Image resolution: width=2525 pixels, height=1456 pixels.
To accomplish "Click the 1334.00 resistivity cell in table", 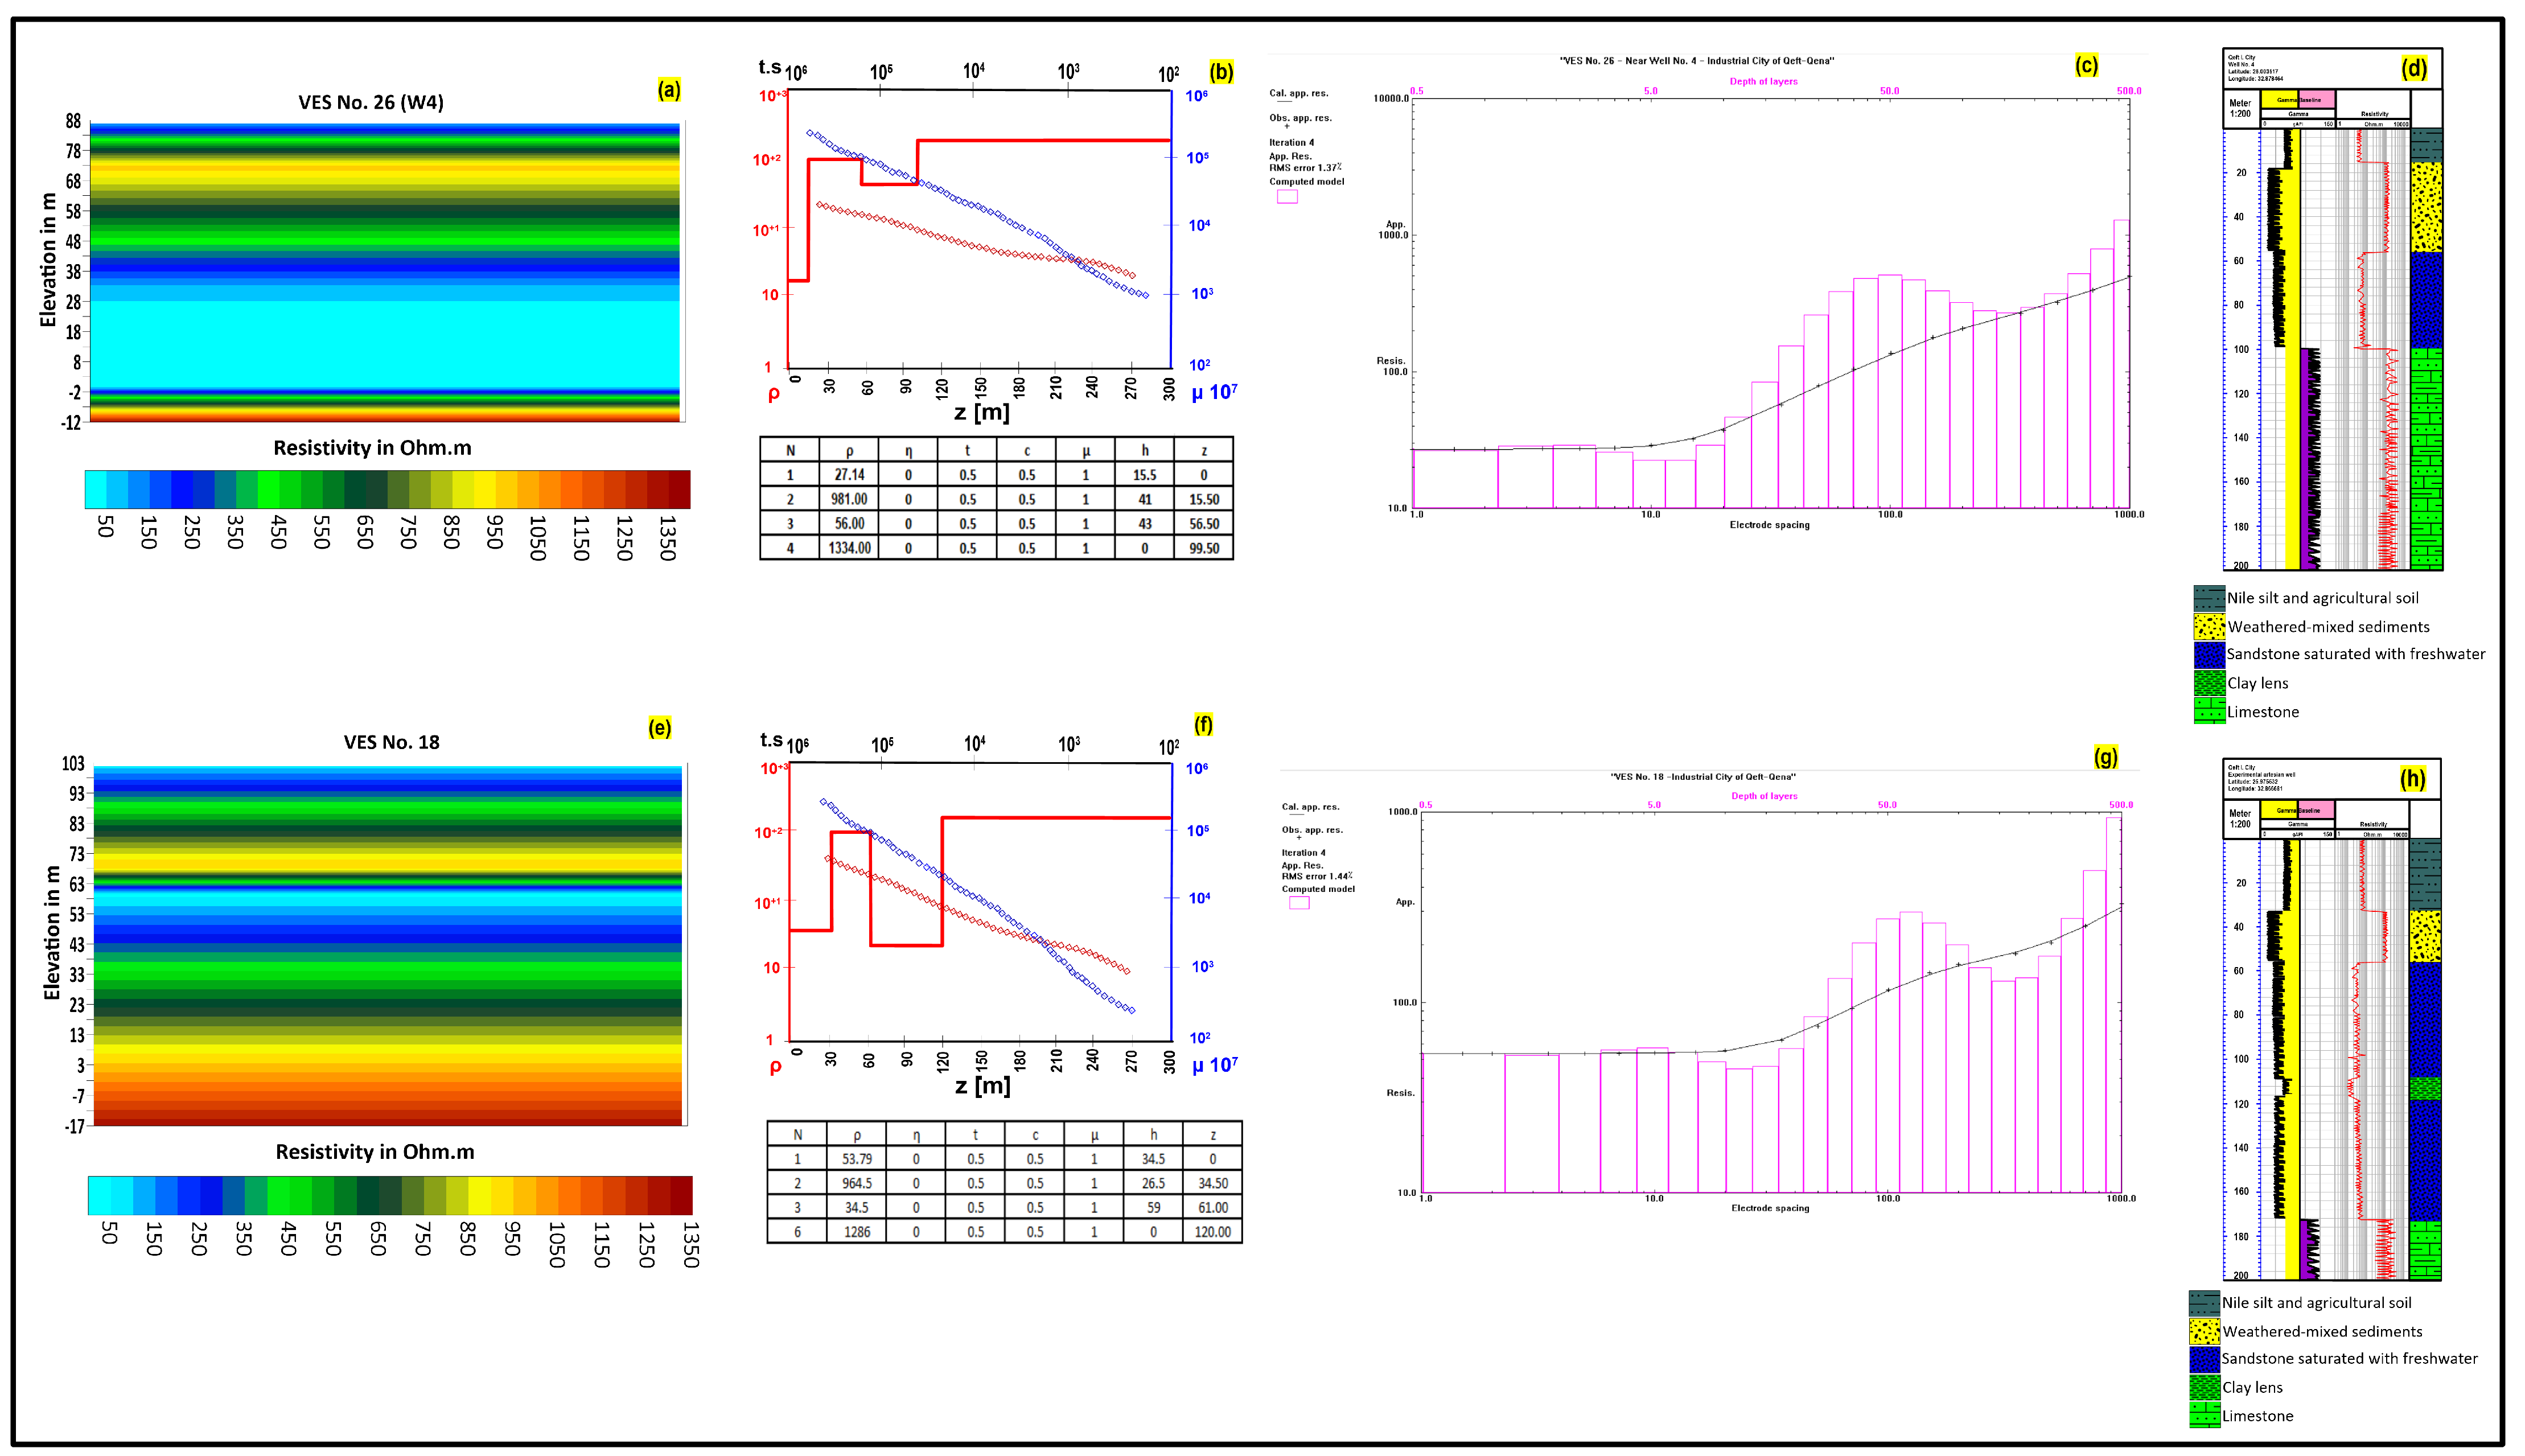I will 849,548.
